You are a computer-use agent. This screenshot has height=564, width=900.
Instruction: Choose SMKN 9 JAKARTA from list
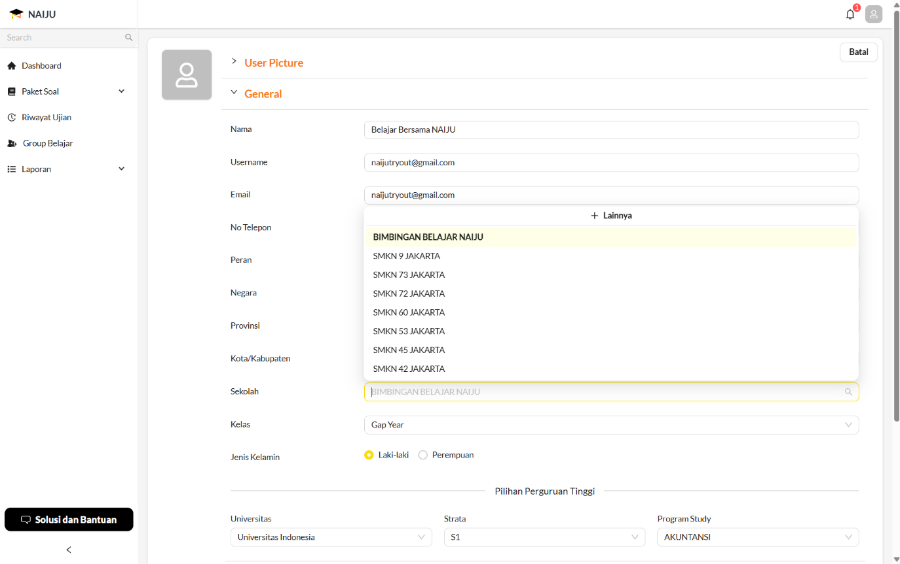pyautogui.click(x=611, y=256)
